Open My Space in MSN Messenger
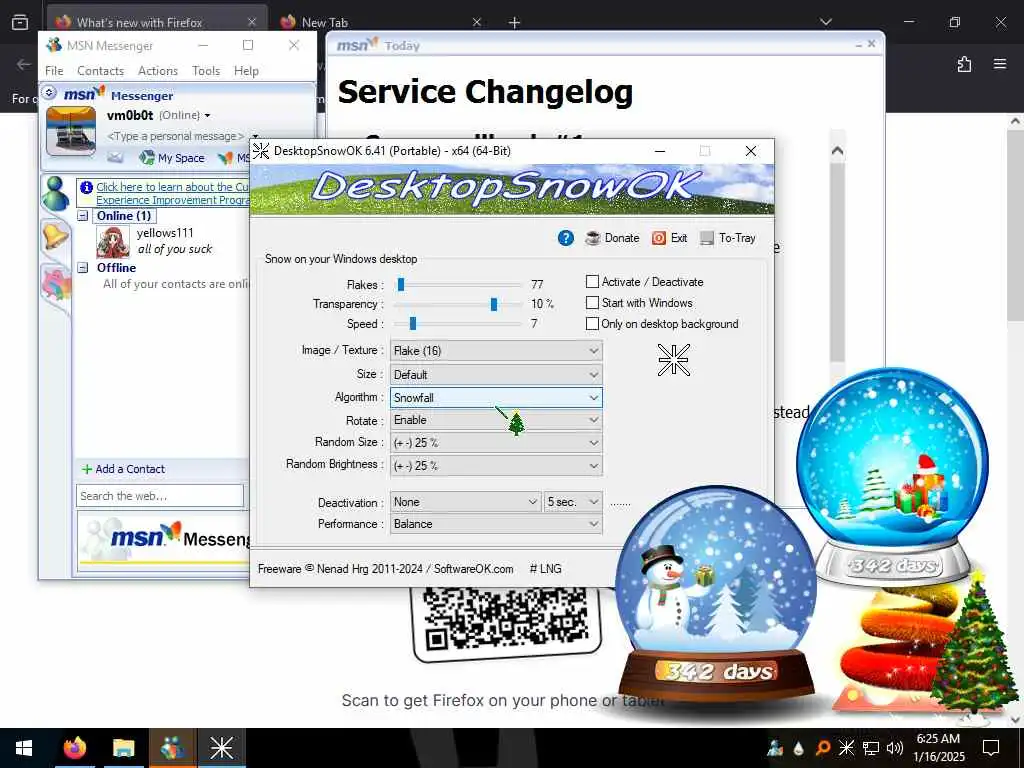 172,157
